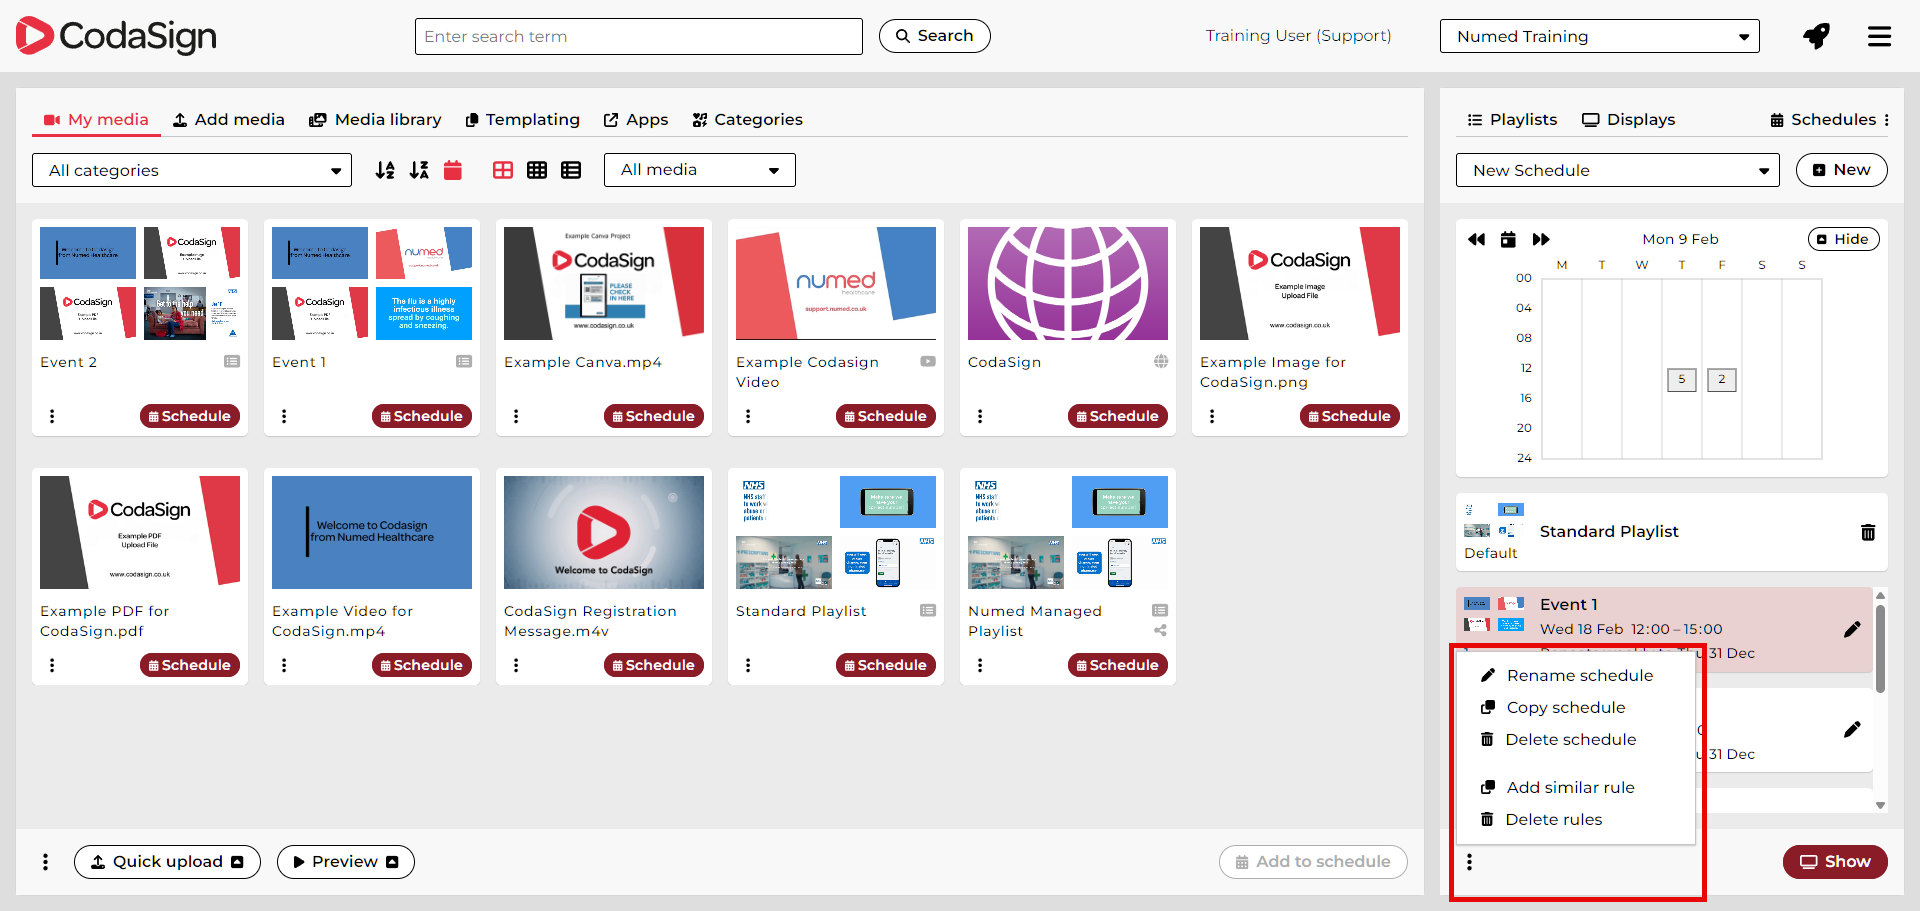This screenshot has width=1920, height=911.
Task: Switch to list view
Action: 571,170
